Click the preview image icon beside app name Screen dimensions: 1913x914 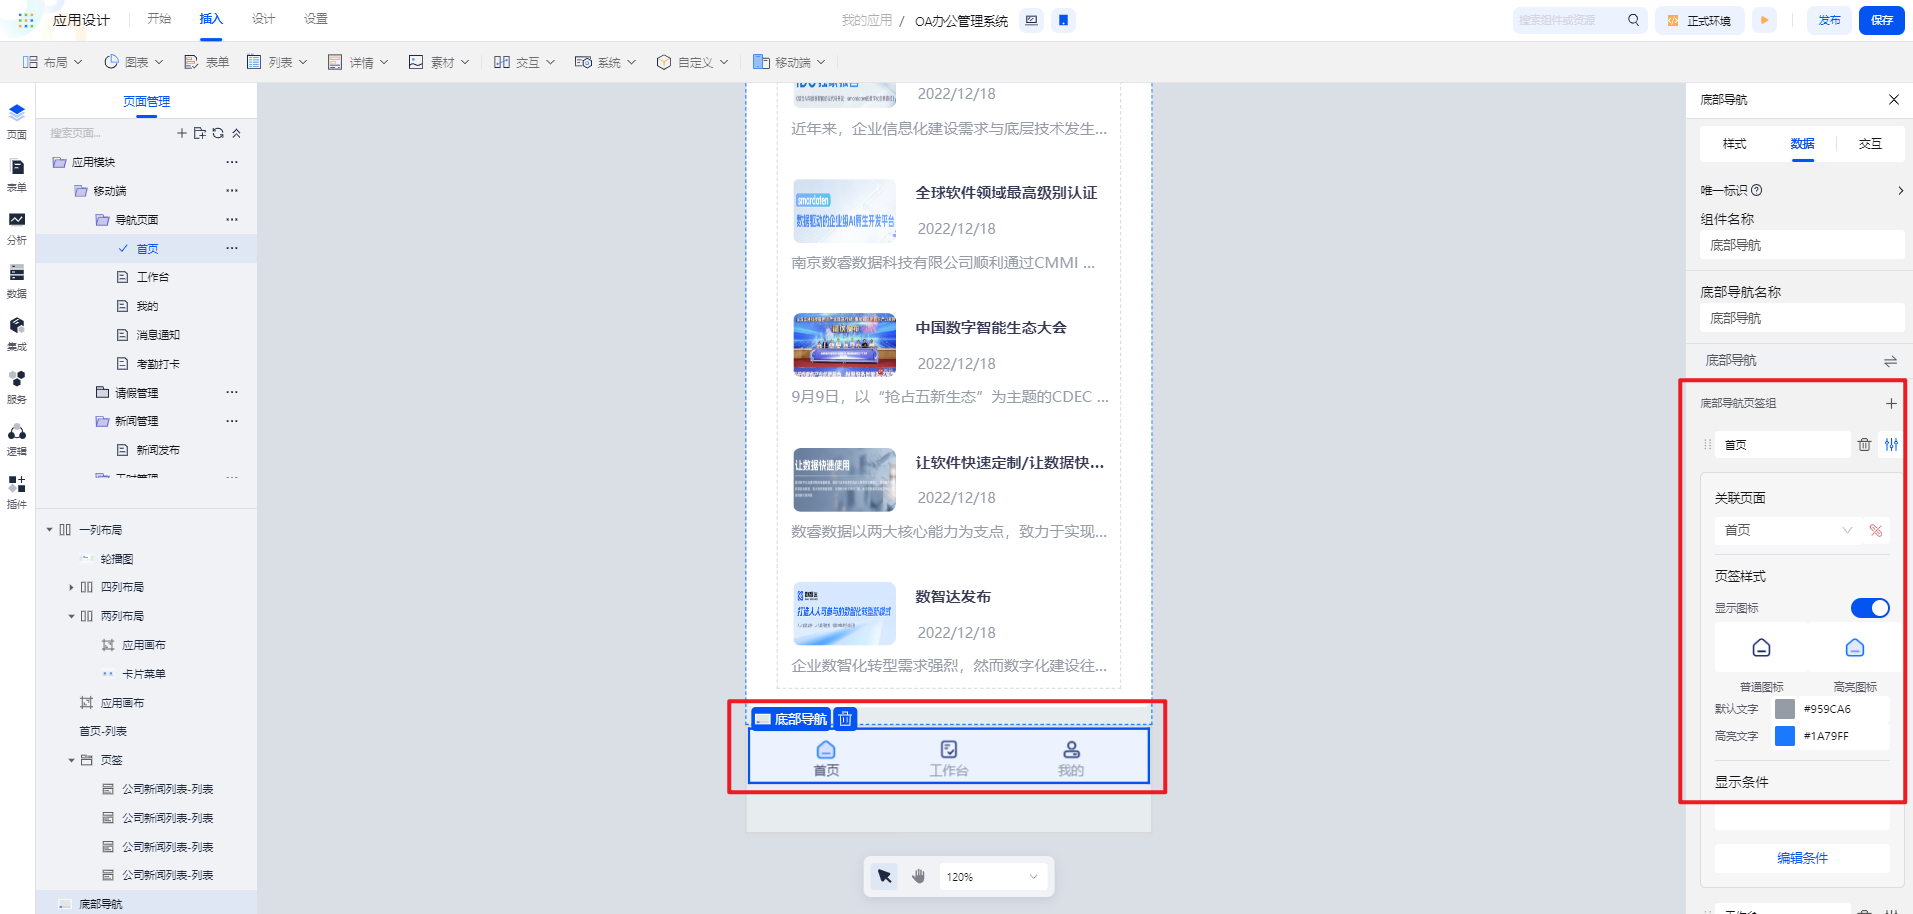pyautogui.click(x=1031, y=20)
